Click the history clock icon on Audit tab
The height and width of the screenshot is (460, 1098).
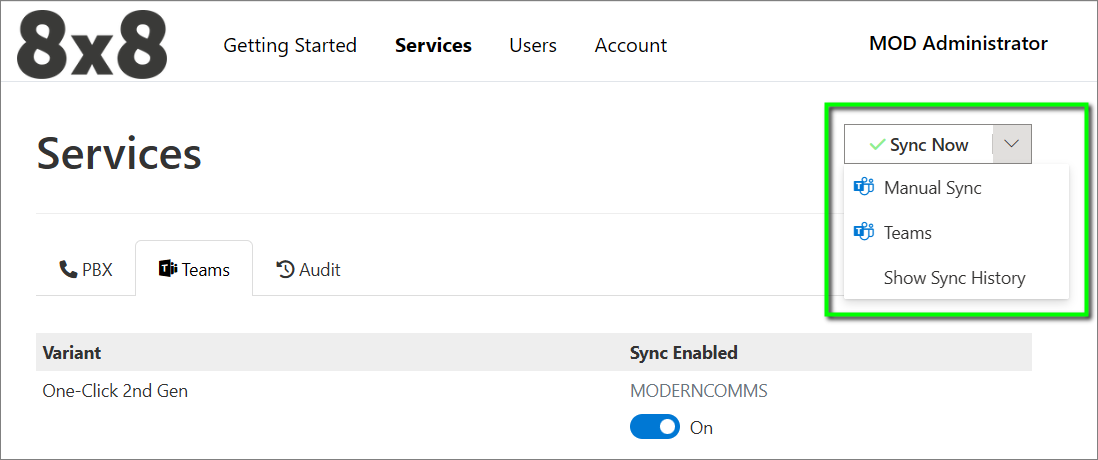click(x=285, y=269)
